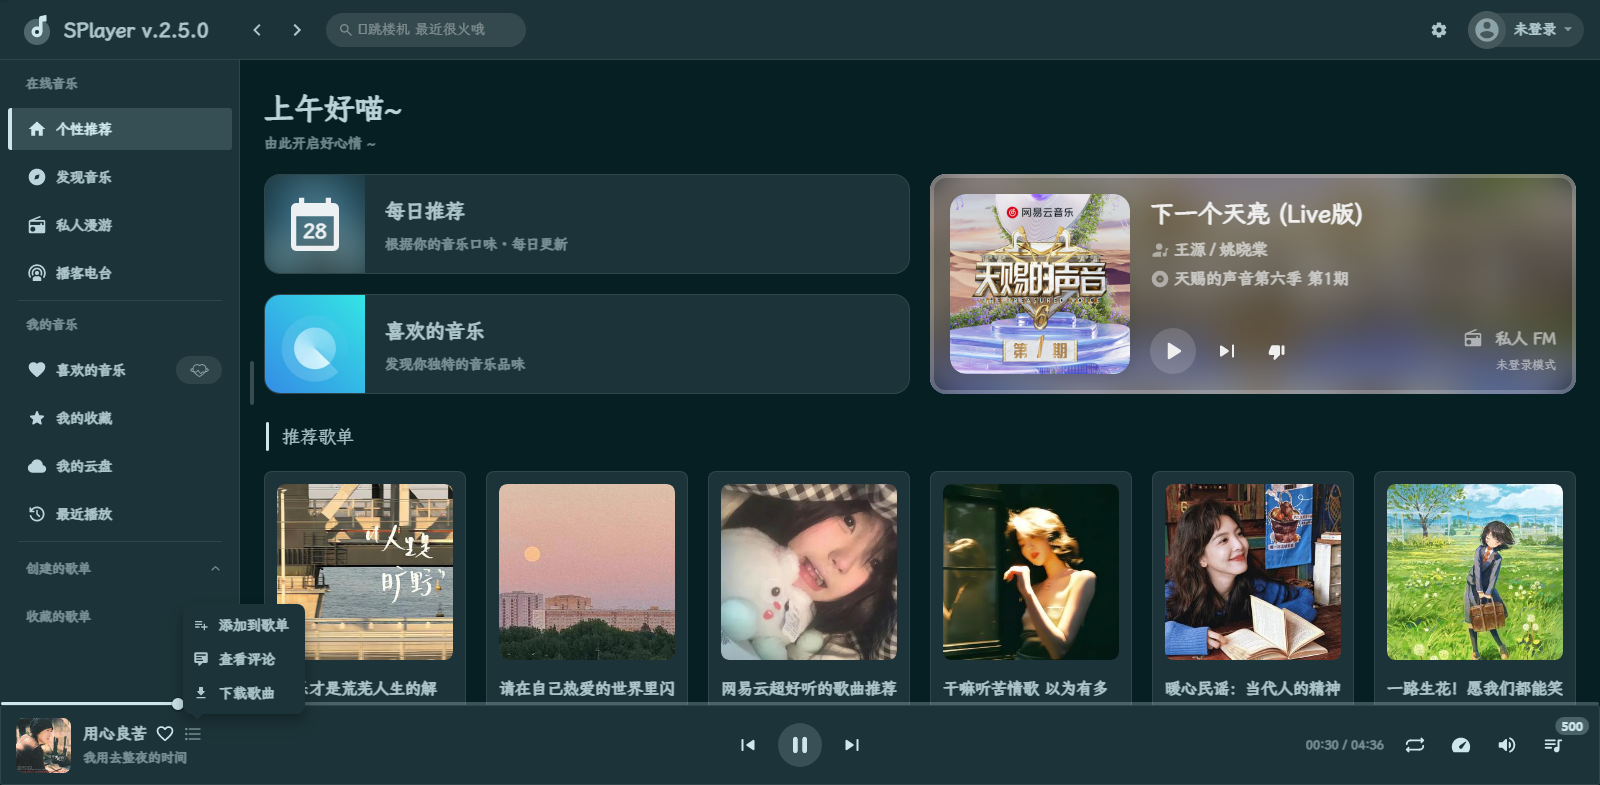
Task: Click the 暖心民谣 playlist title
Action: [1253, 689]
